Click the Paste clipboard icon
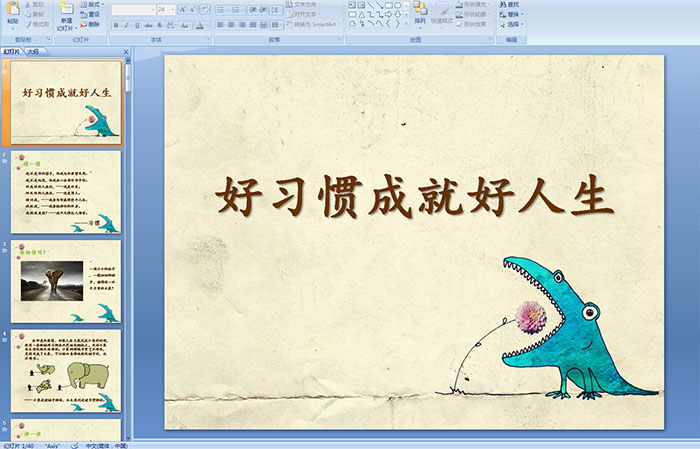The height and width of the screenshot is (449, 700). click(x=13, y=8)
